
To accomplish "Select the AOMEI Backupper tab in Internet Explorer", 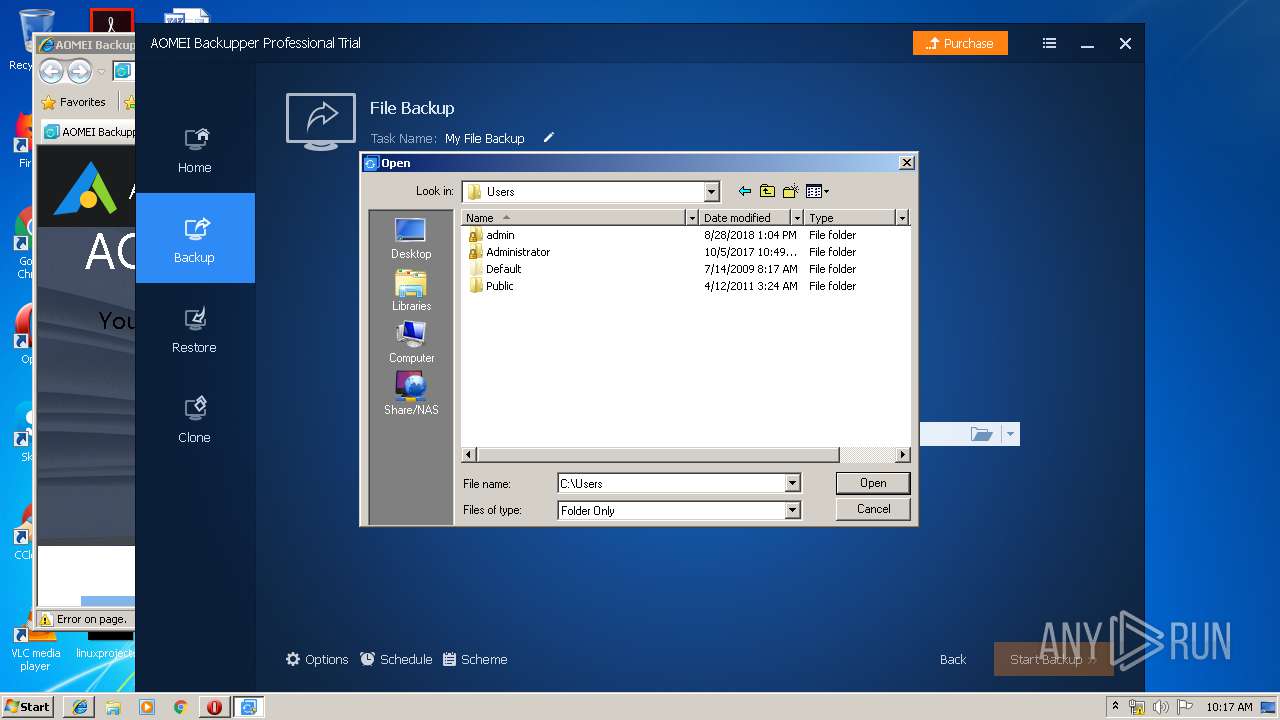I will click(88, 131).
